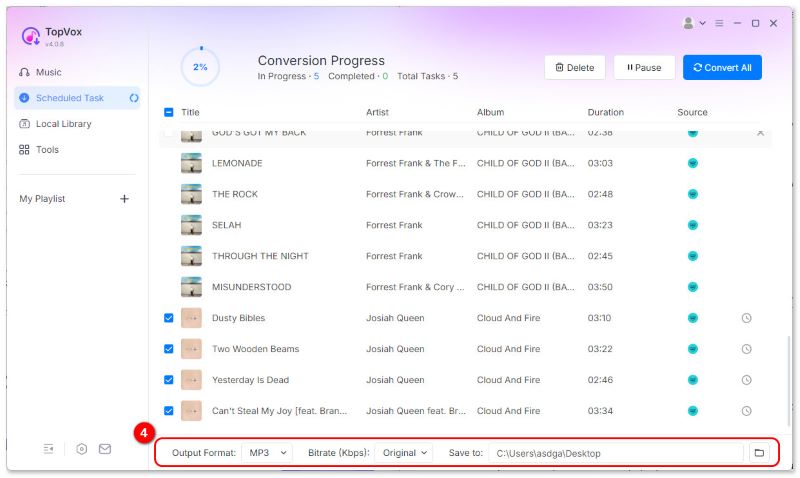The height and width of the screenshot is (478, 800).
Task: Click the Title column header
Action: click(190, 113)
